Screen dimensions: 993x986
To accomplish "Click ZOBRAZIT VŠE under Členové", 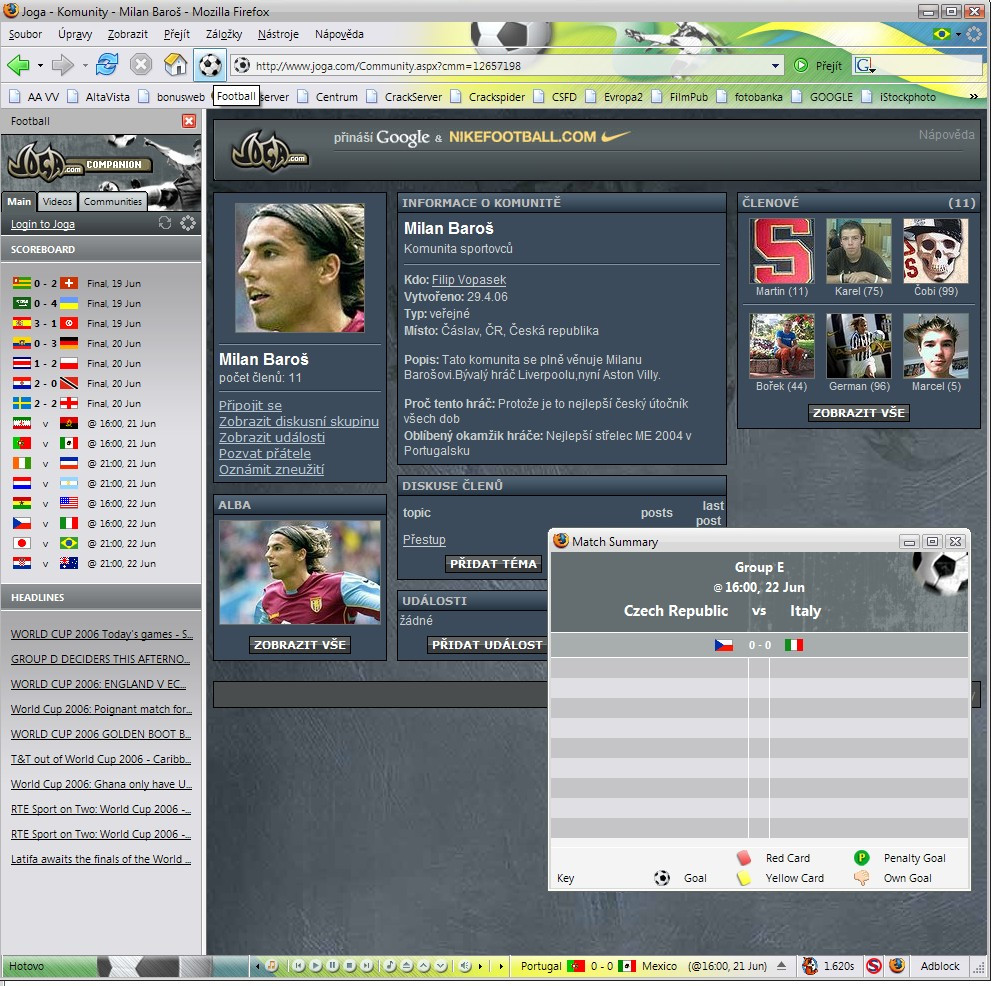I will coord(859,412).
